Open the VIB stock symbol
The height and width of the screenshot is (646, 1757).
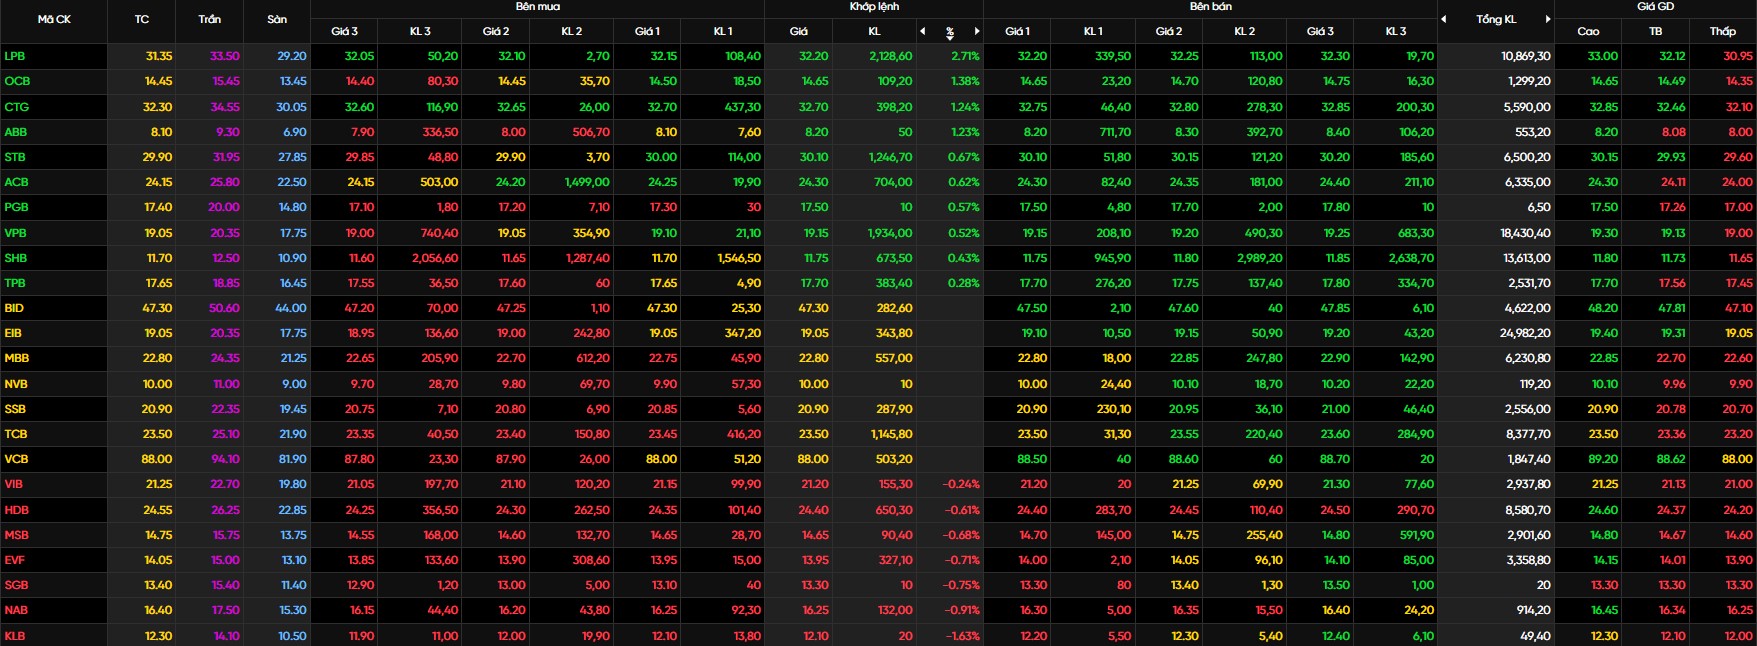pyautogui.click(x=14, y=484)
